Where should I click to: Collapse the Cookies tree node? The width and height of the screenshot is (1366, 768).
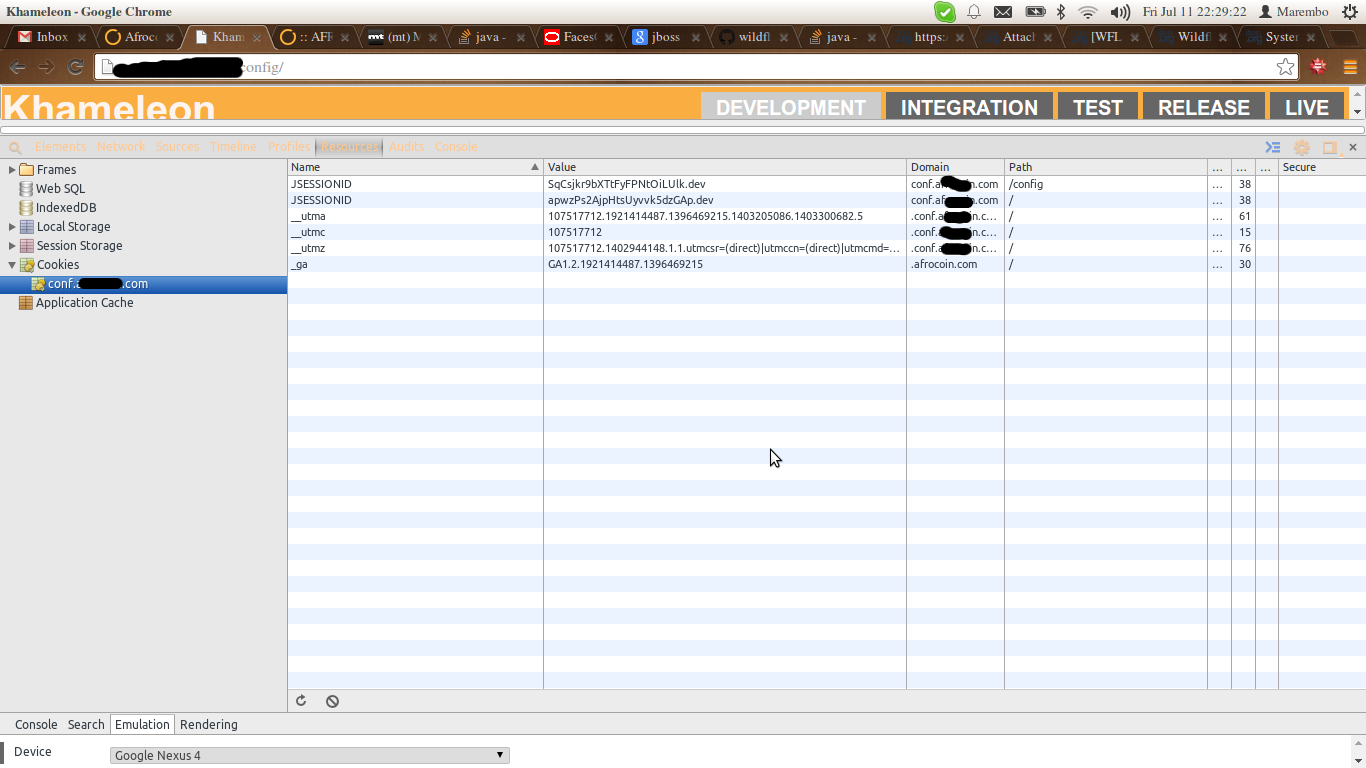pos(12,265)
